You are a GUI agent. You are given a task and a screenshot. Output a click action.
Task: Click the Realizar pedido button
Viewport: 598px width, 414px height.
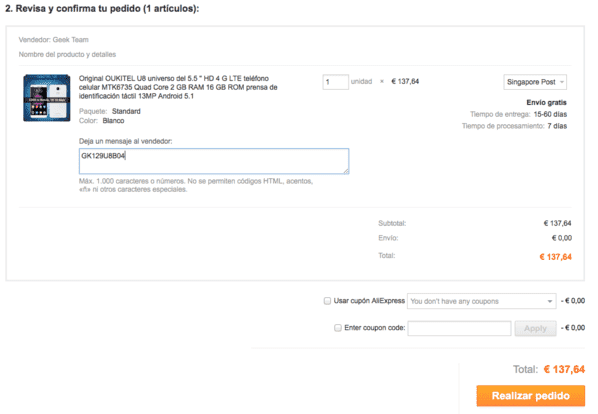click(530, 396)
